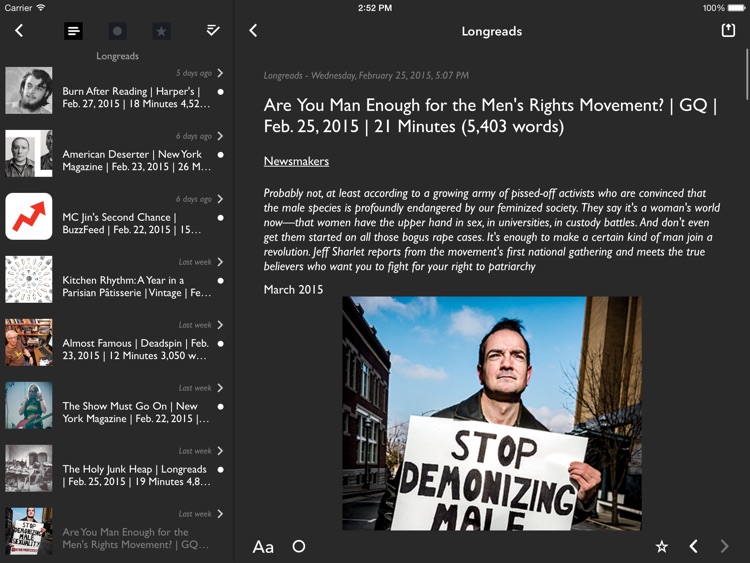Screen dimensions: 750x563
Task: Toggle read status with the bottom circle icon
Action: tap(298, 546)
